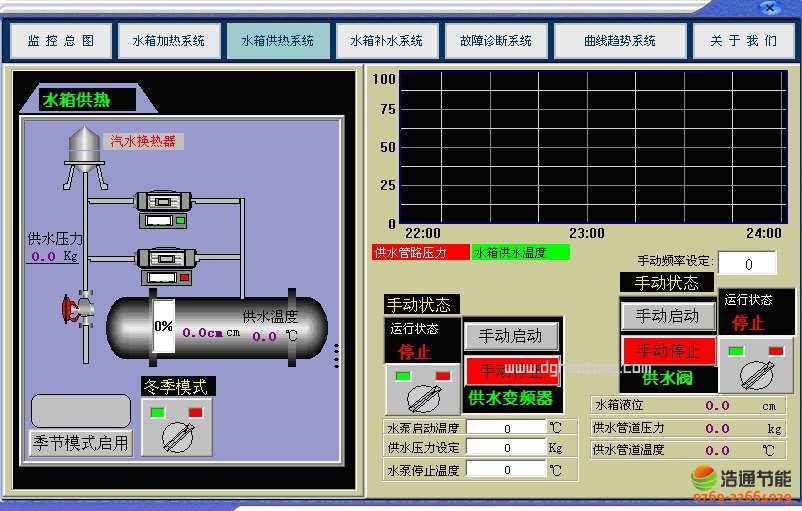
Task: Click the 0% tank level gauge
Action: [163, 326]
